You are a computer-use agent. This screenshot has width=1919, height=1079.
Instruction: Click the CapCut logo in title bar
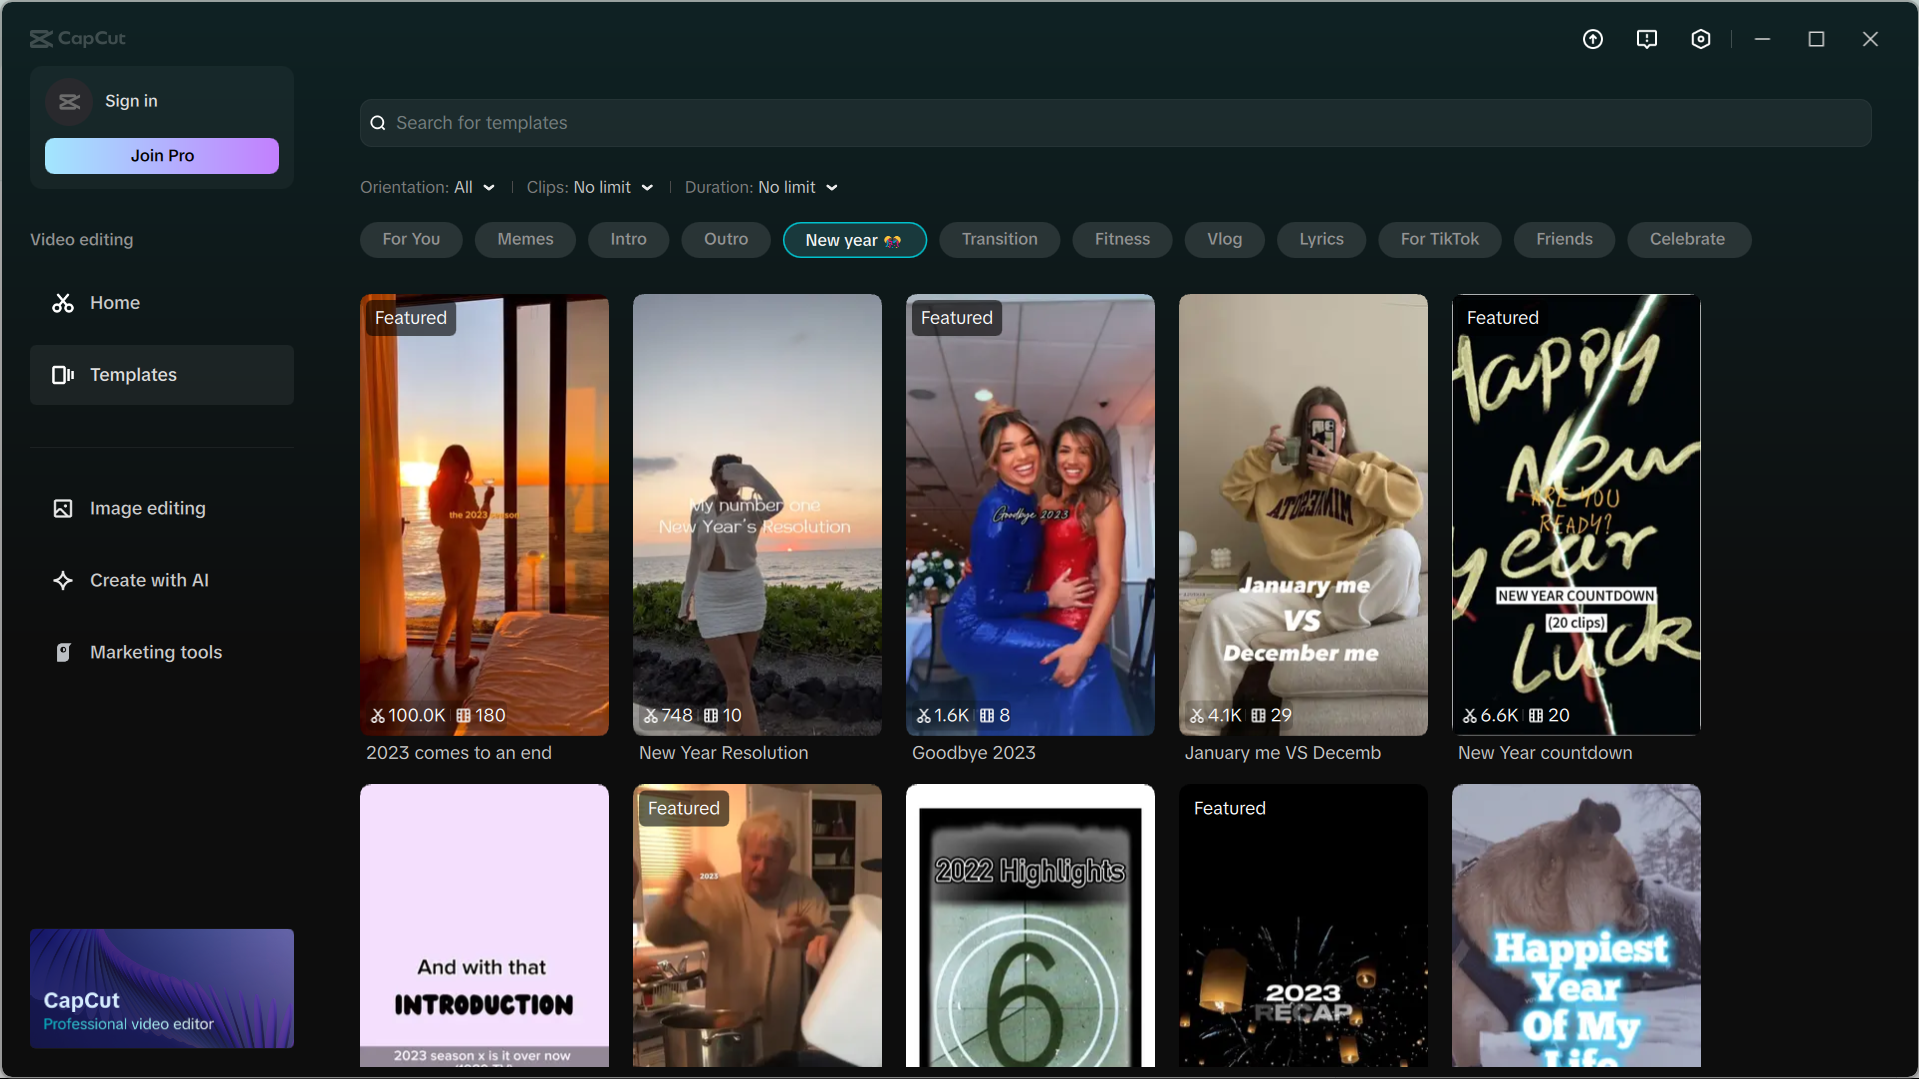[78, 38]
